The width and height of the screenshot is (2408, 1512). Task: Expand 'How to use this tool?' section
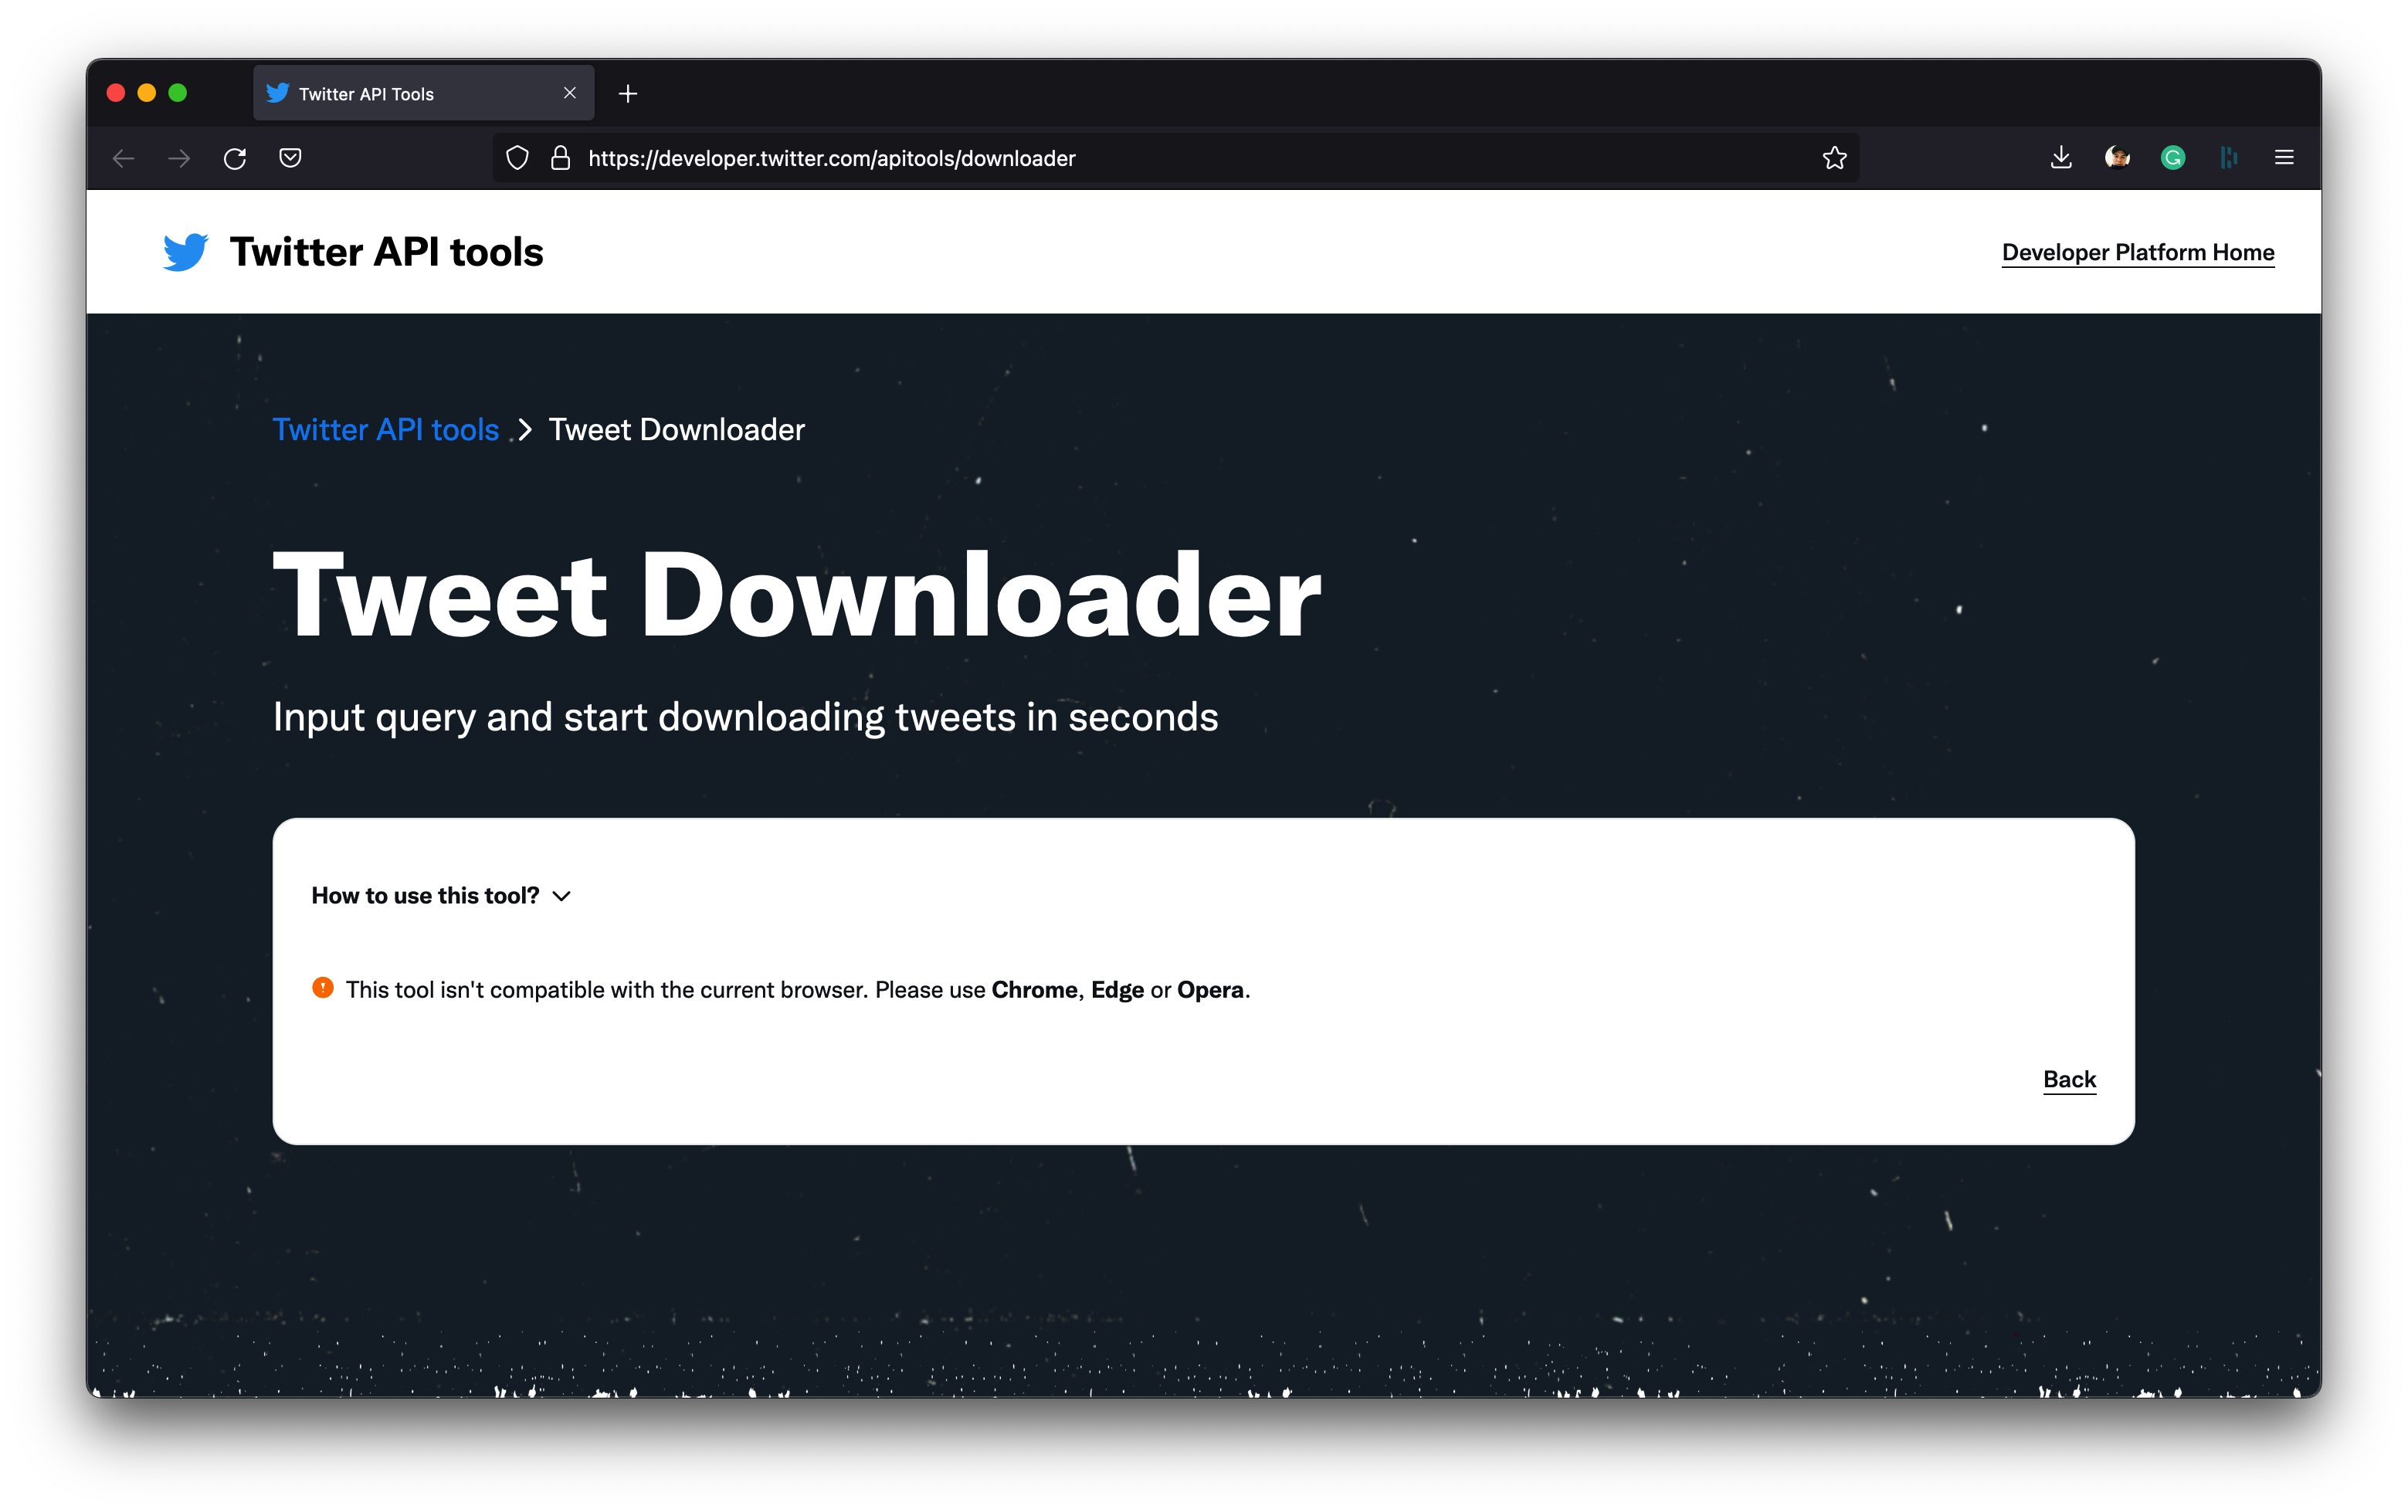pos(441,896)
